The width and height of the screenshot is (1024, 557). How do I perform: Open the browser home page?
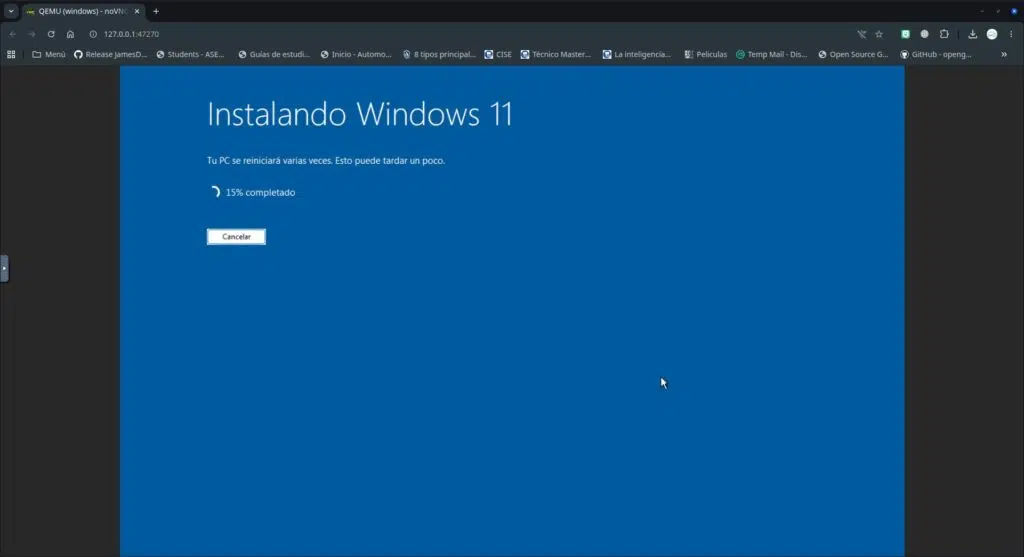coord(71,34)
